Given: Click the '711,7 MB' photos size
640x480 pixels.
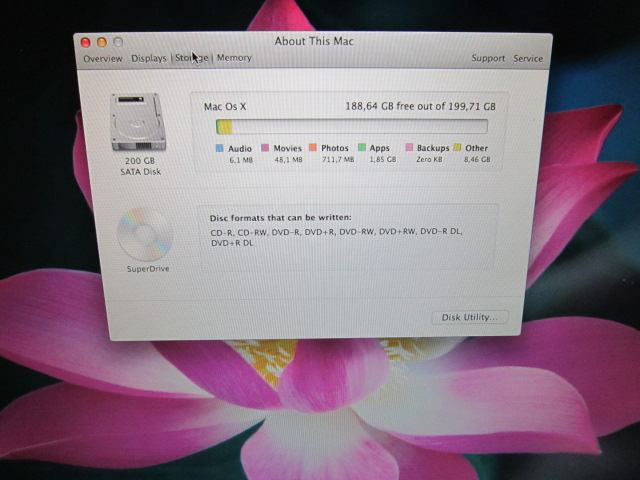Looking at the screenshot, I should 338,160.
